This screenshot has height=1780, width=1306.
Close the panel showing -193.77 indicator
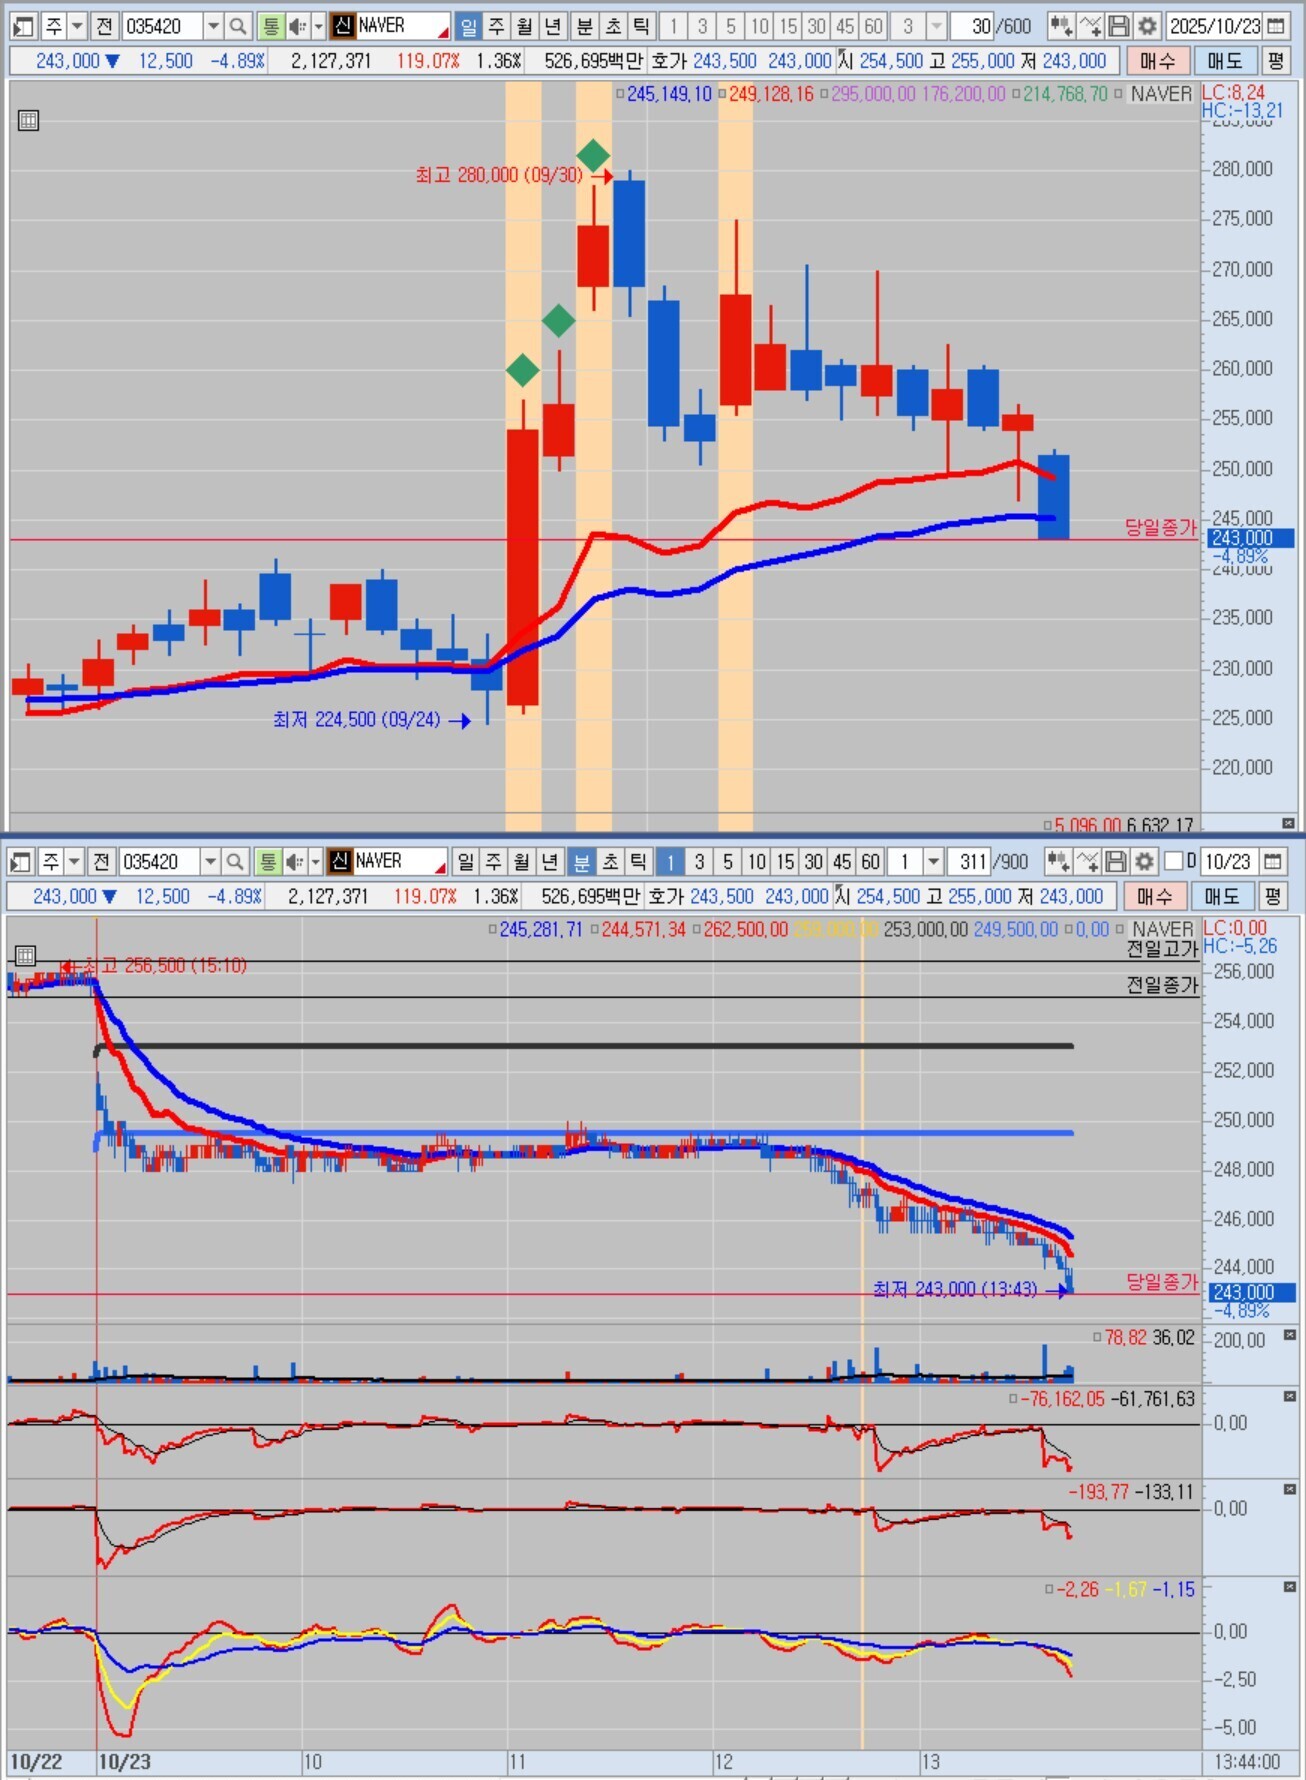[x=1290, y=1489]
